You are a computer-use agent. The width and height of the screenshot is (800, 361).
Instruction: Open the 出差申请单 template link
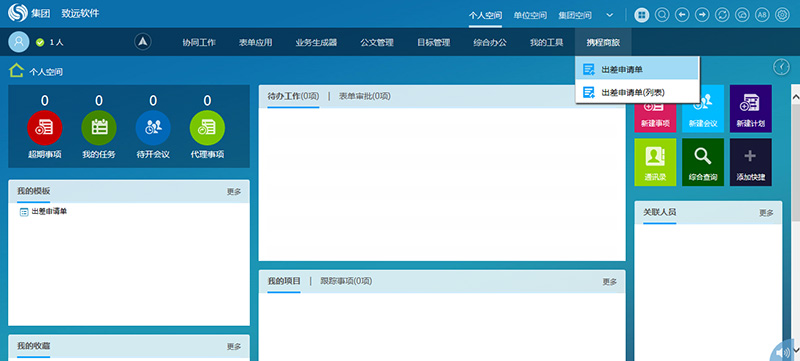49,211
